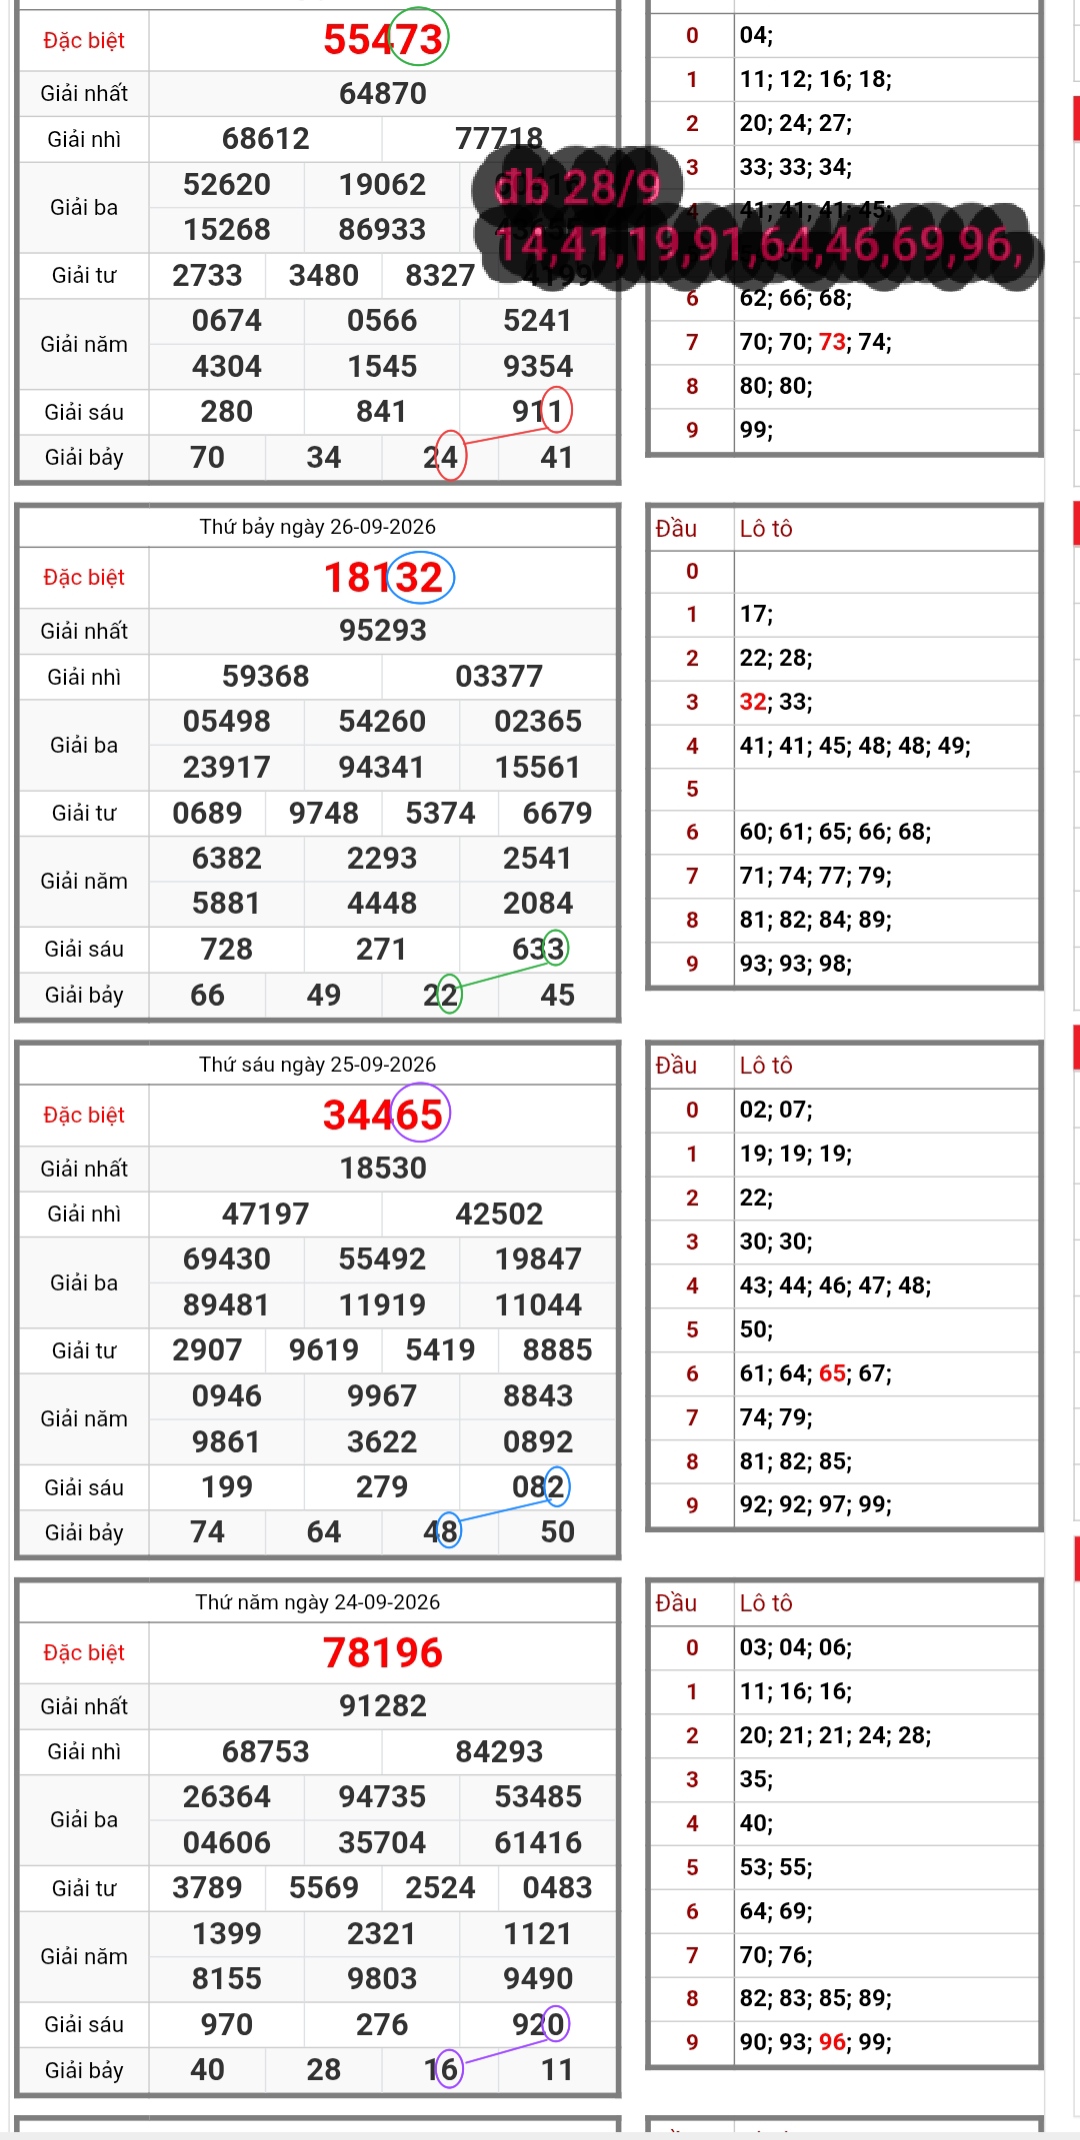
Task: Select Giải tư number 6679
Action: [x=557, y=813]
